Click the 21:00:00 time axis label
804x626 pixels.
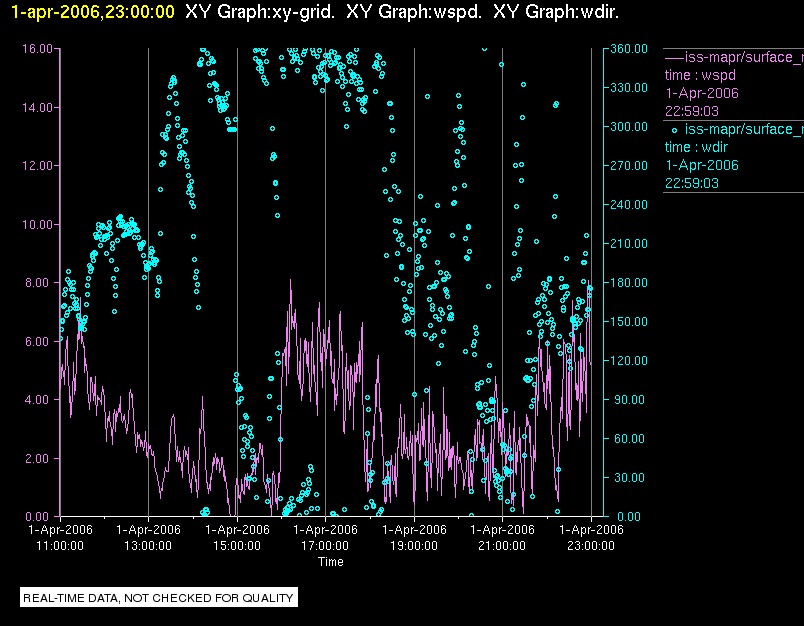502,546
